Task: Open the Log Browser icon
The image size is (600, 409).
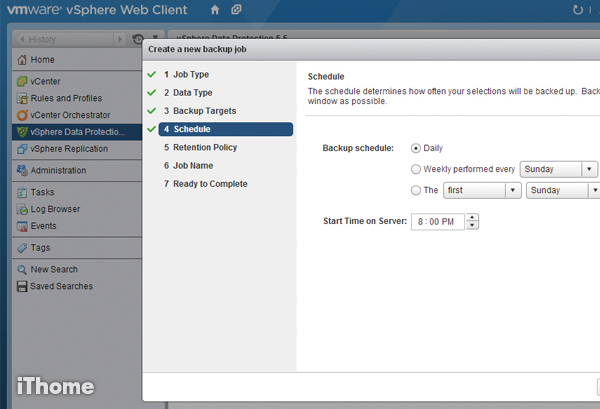Action: (21, 209)
